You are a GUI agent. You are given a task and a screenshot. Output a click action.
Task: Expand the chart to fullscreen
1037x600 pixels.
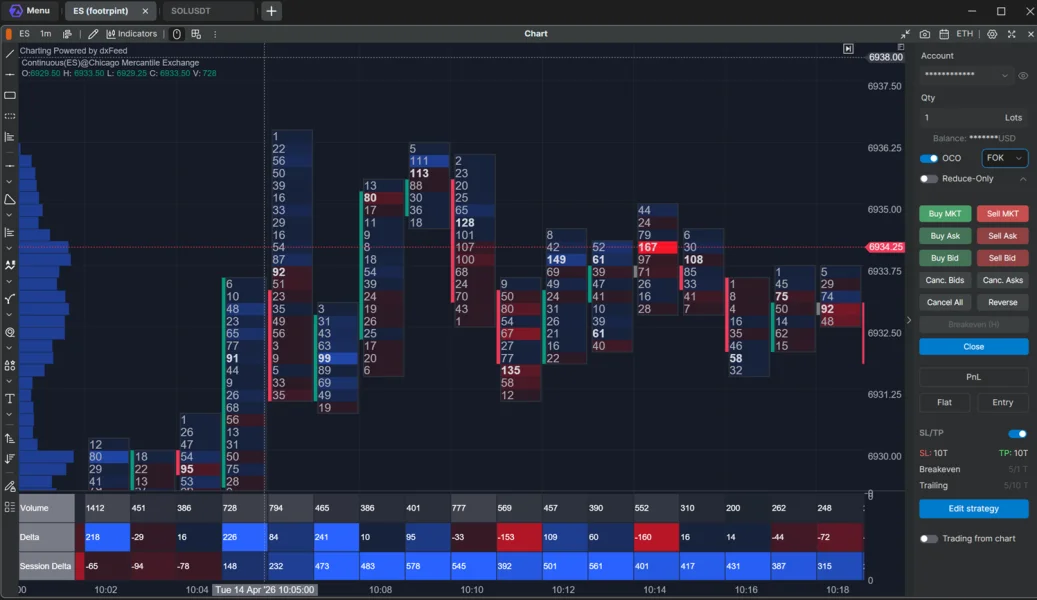[1011, 34]
